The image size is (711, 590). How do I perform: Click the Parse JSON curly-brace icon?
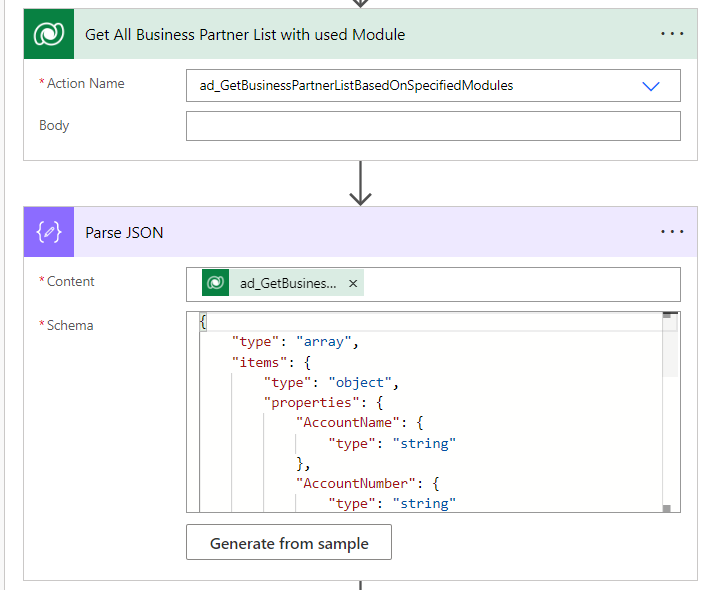[48, 232]
